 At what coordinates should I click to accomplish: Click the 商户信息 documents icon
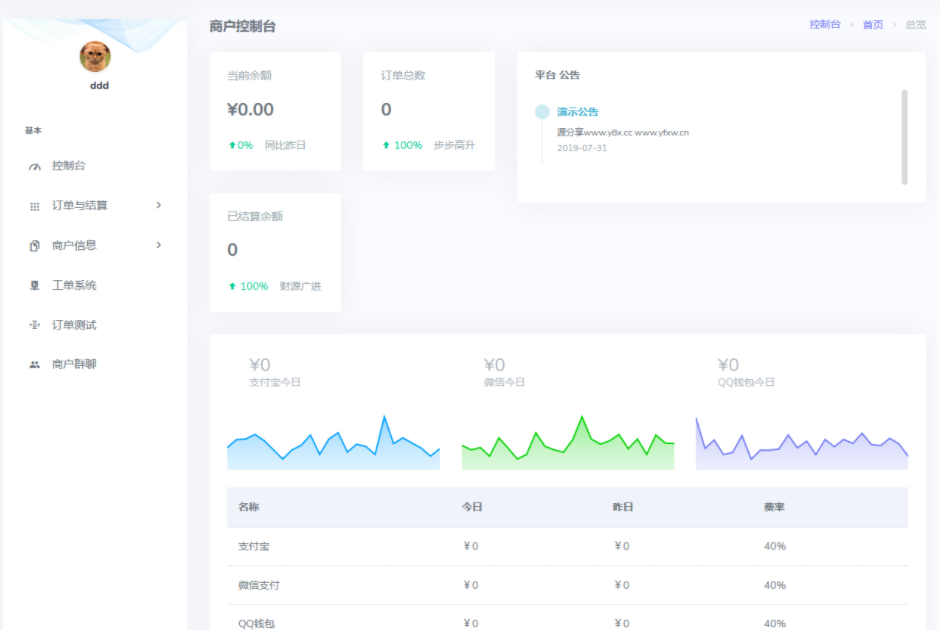35,246
